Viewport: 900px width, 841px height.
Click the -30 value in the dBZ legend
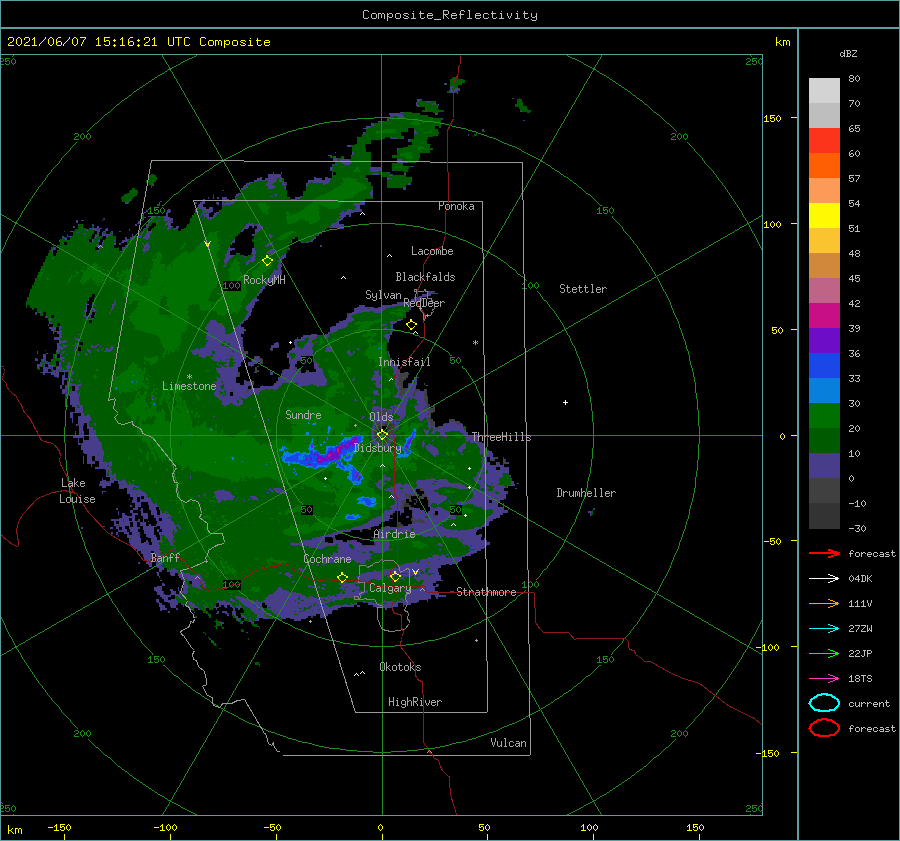point(857,528)
